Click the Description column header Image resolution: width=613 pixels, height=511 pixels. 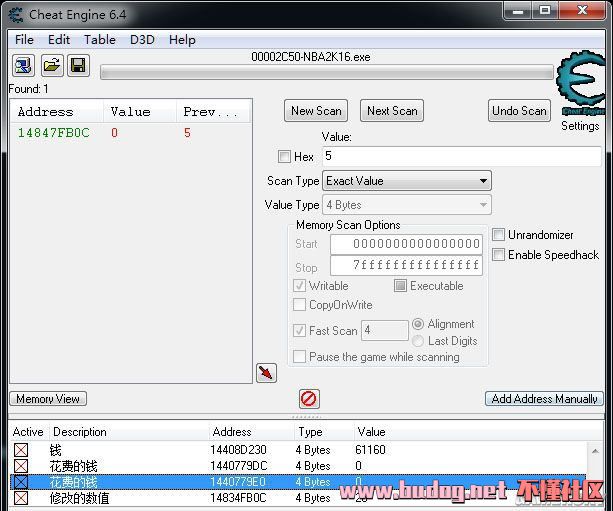coord(129,432)
